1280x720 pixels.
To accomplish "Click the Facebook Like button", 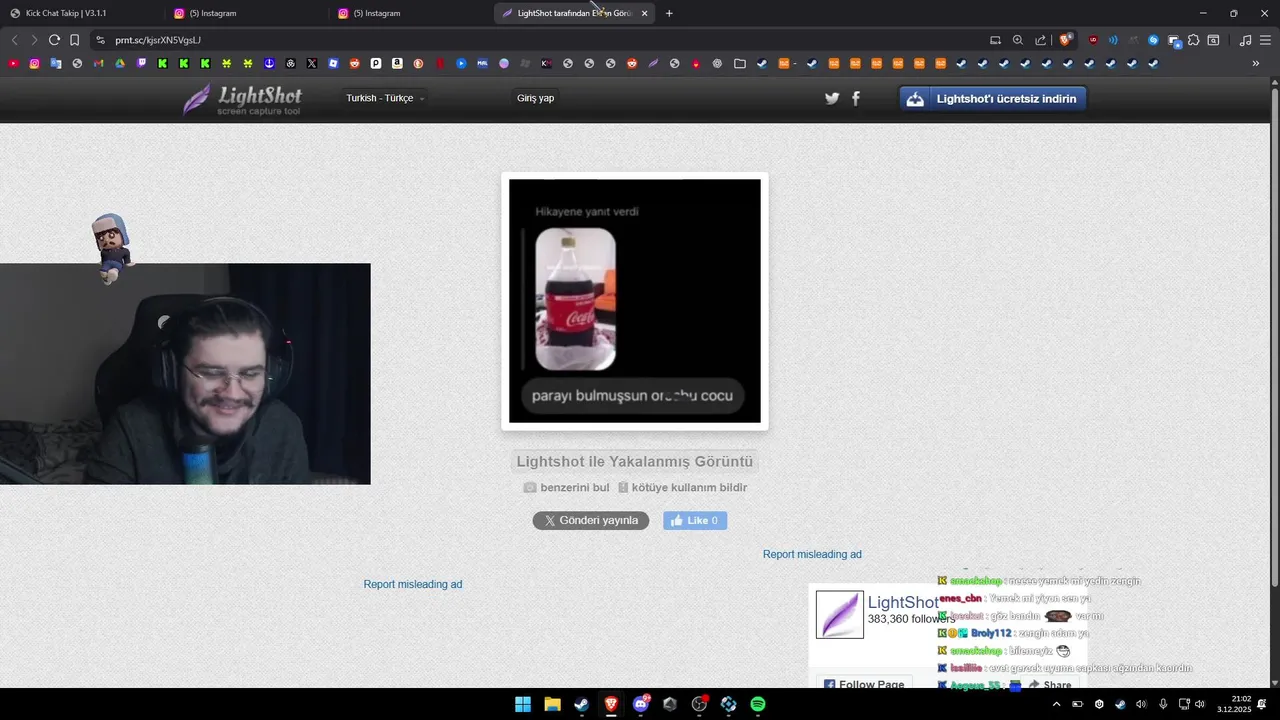I will pyautogui.click(x=695, y=520).
